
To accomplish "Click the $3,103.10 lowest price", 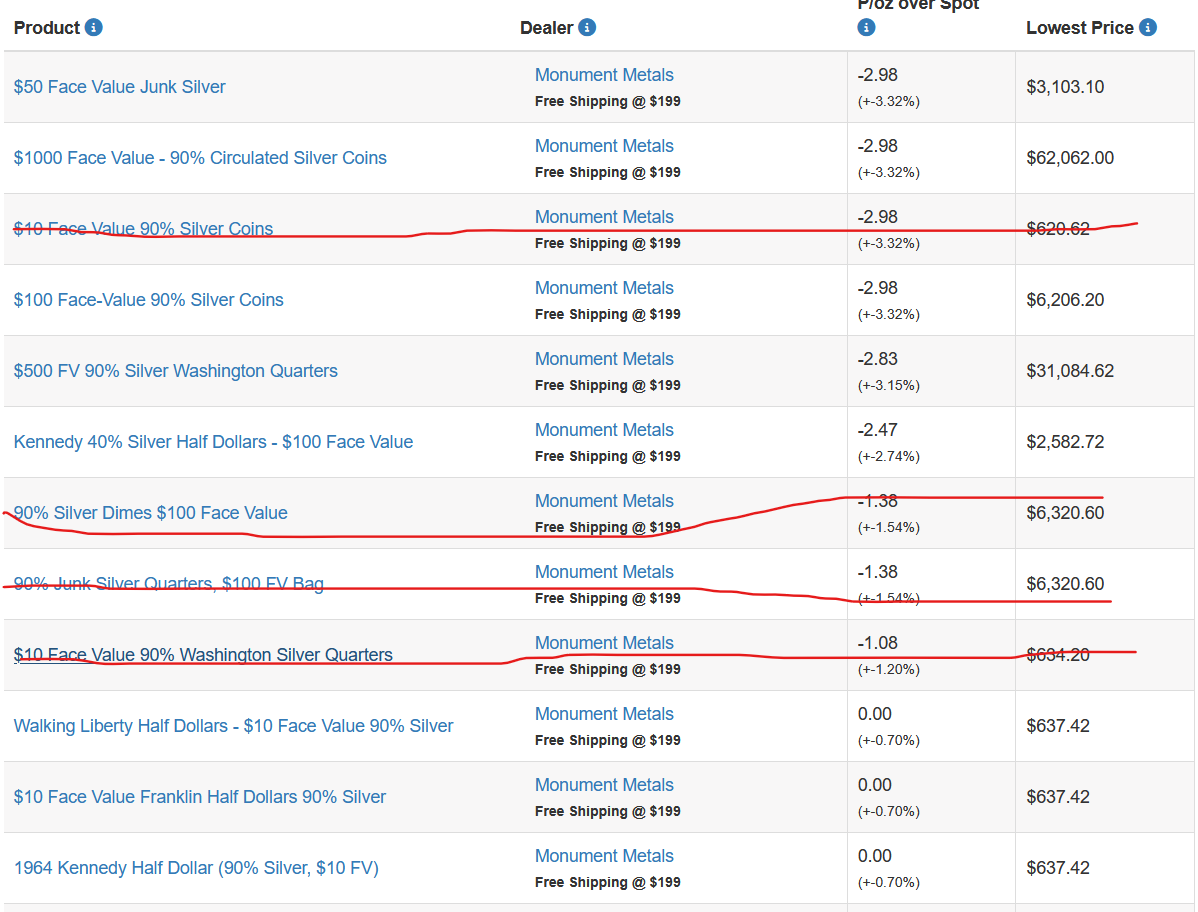I will tap(1065, 87).
